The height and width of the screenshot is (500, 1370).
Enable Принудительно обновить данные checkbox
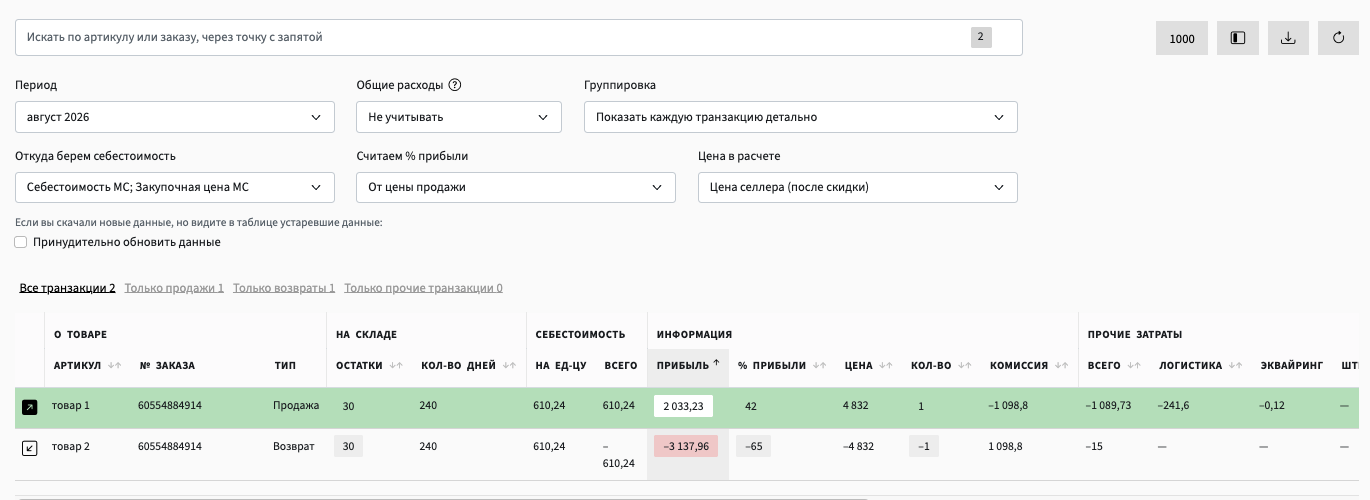click(x=21, y=242)
